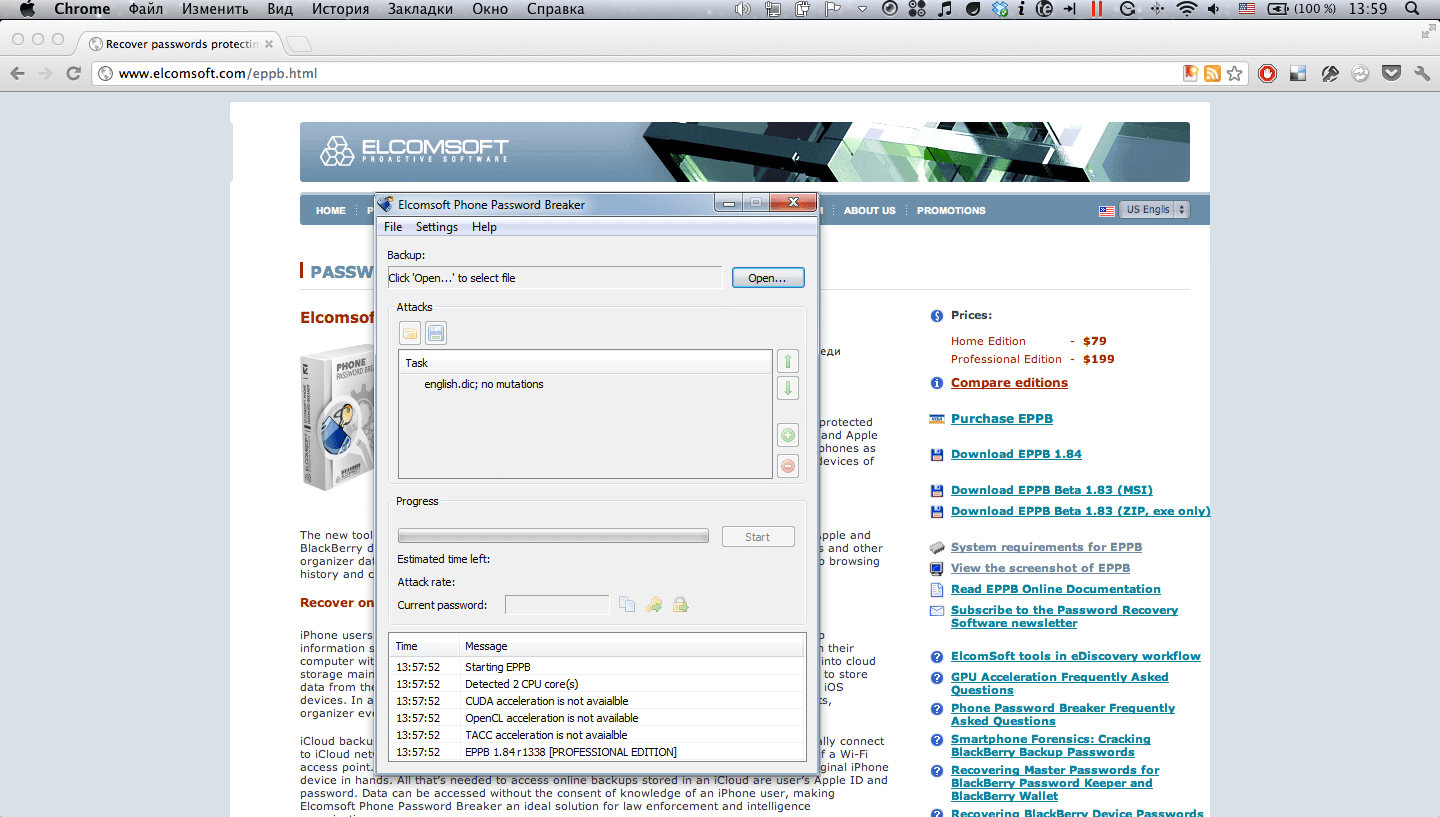Open new tab in Chrome
Image resolution: width=1440 pixels, height=817 pixels.
click(299, 44)
